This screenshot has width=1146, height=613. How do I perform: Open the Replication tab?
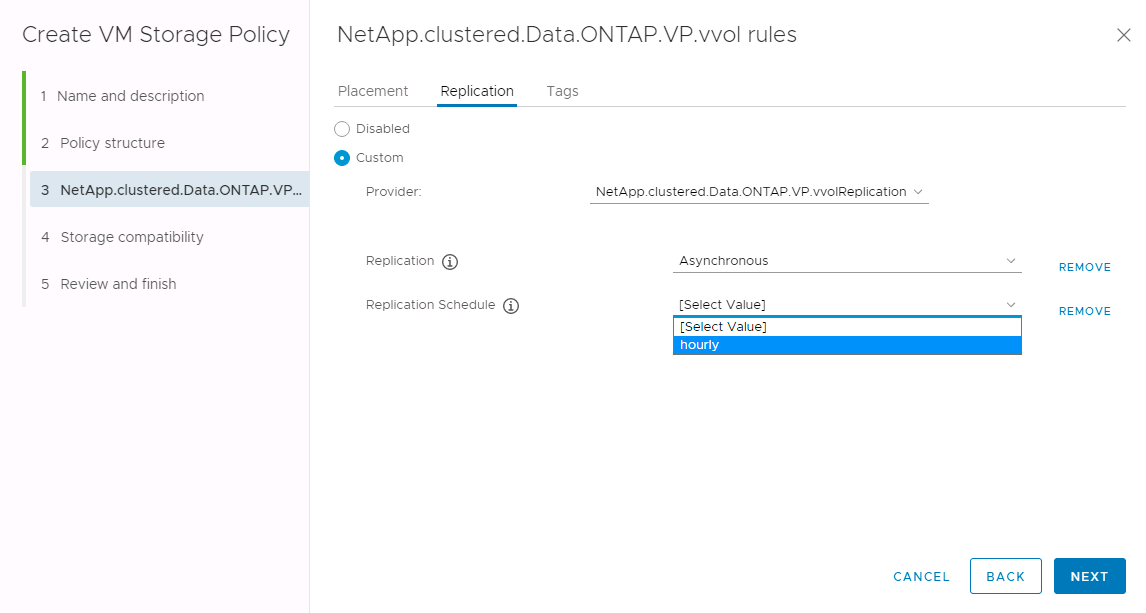pyautogui.click(x=477, y=91)
